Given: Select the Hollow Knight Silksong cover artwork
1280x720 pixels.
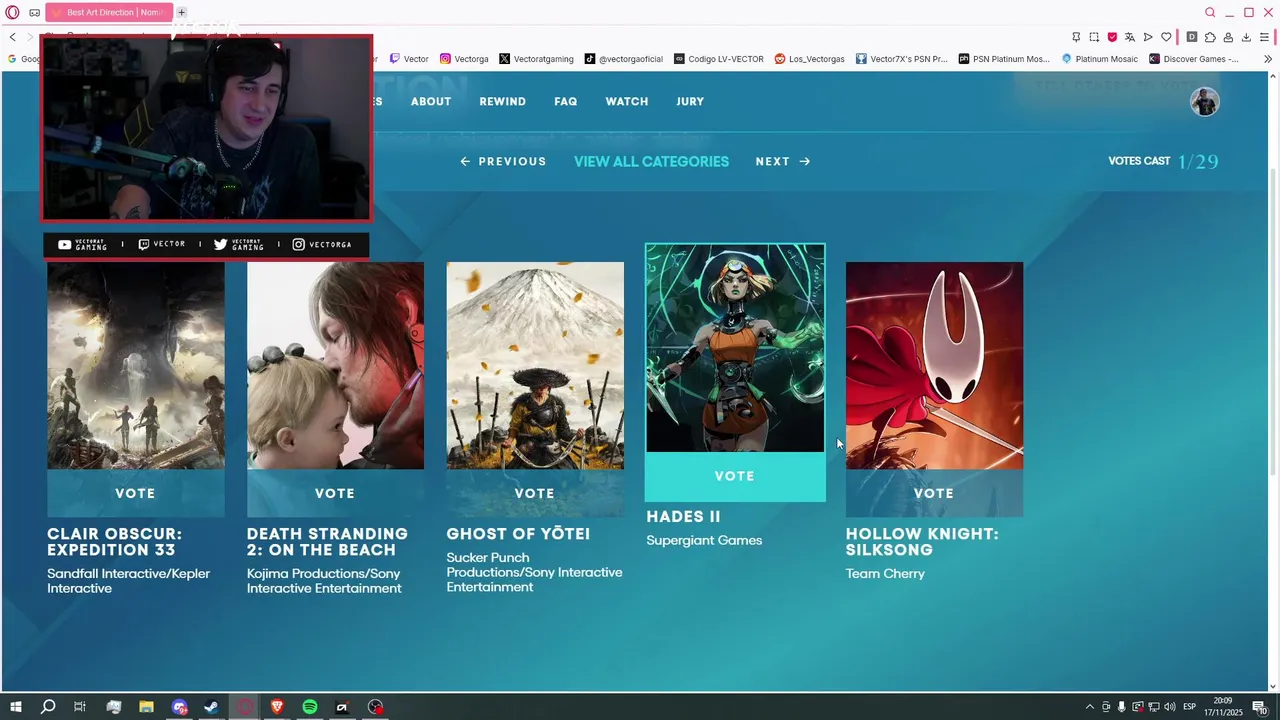Looking at the screenshot, I should point(934,366).
